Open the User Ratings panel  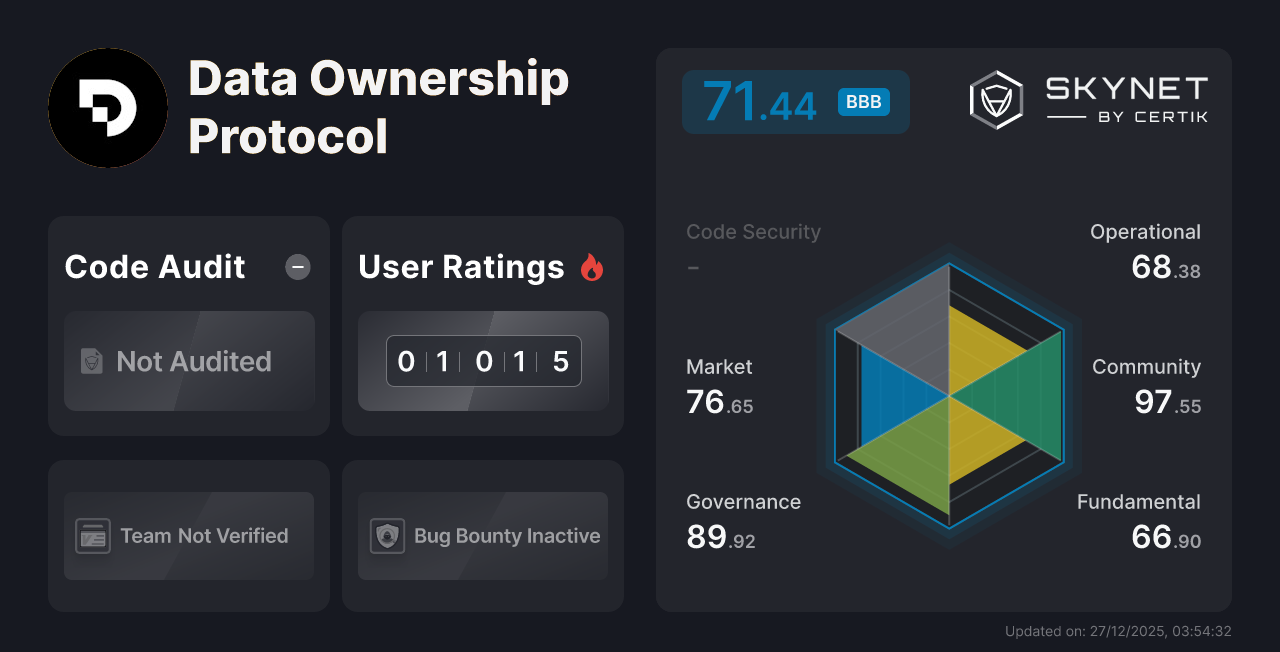point(482,325)
